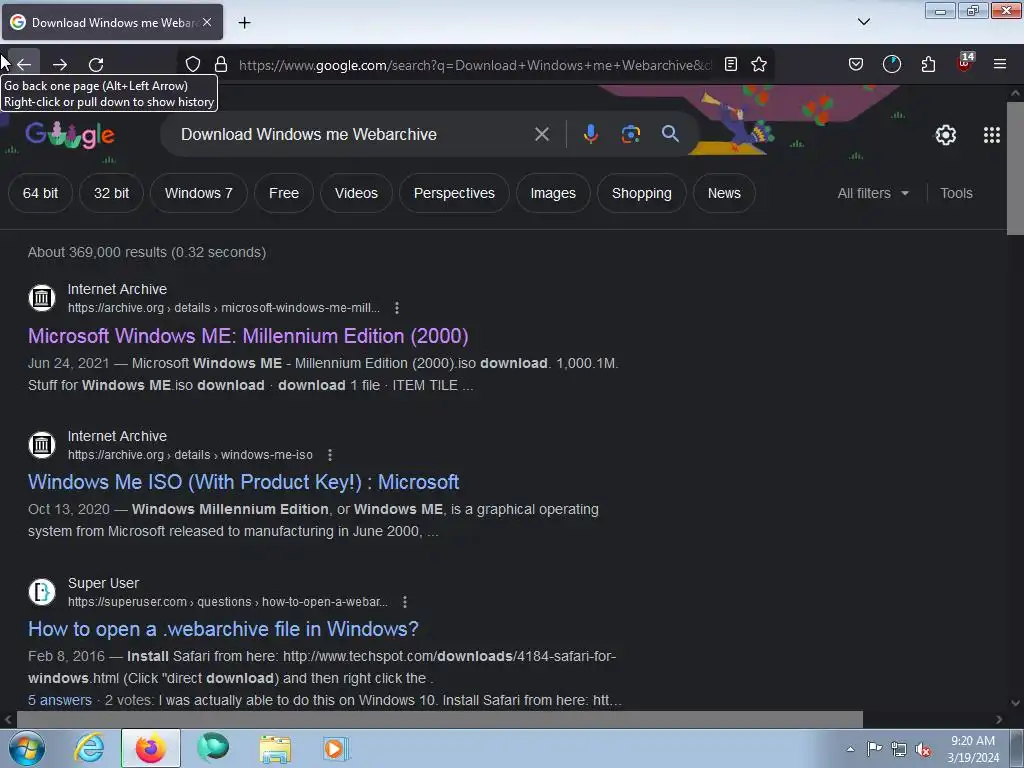Switch to Shopping results
The height and width of the screenshot is (768, 1024).
pyautogui.click(x=641, y=193)
